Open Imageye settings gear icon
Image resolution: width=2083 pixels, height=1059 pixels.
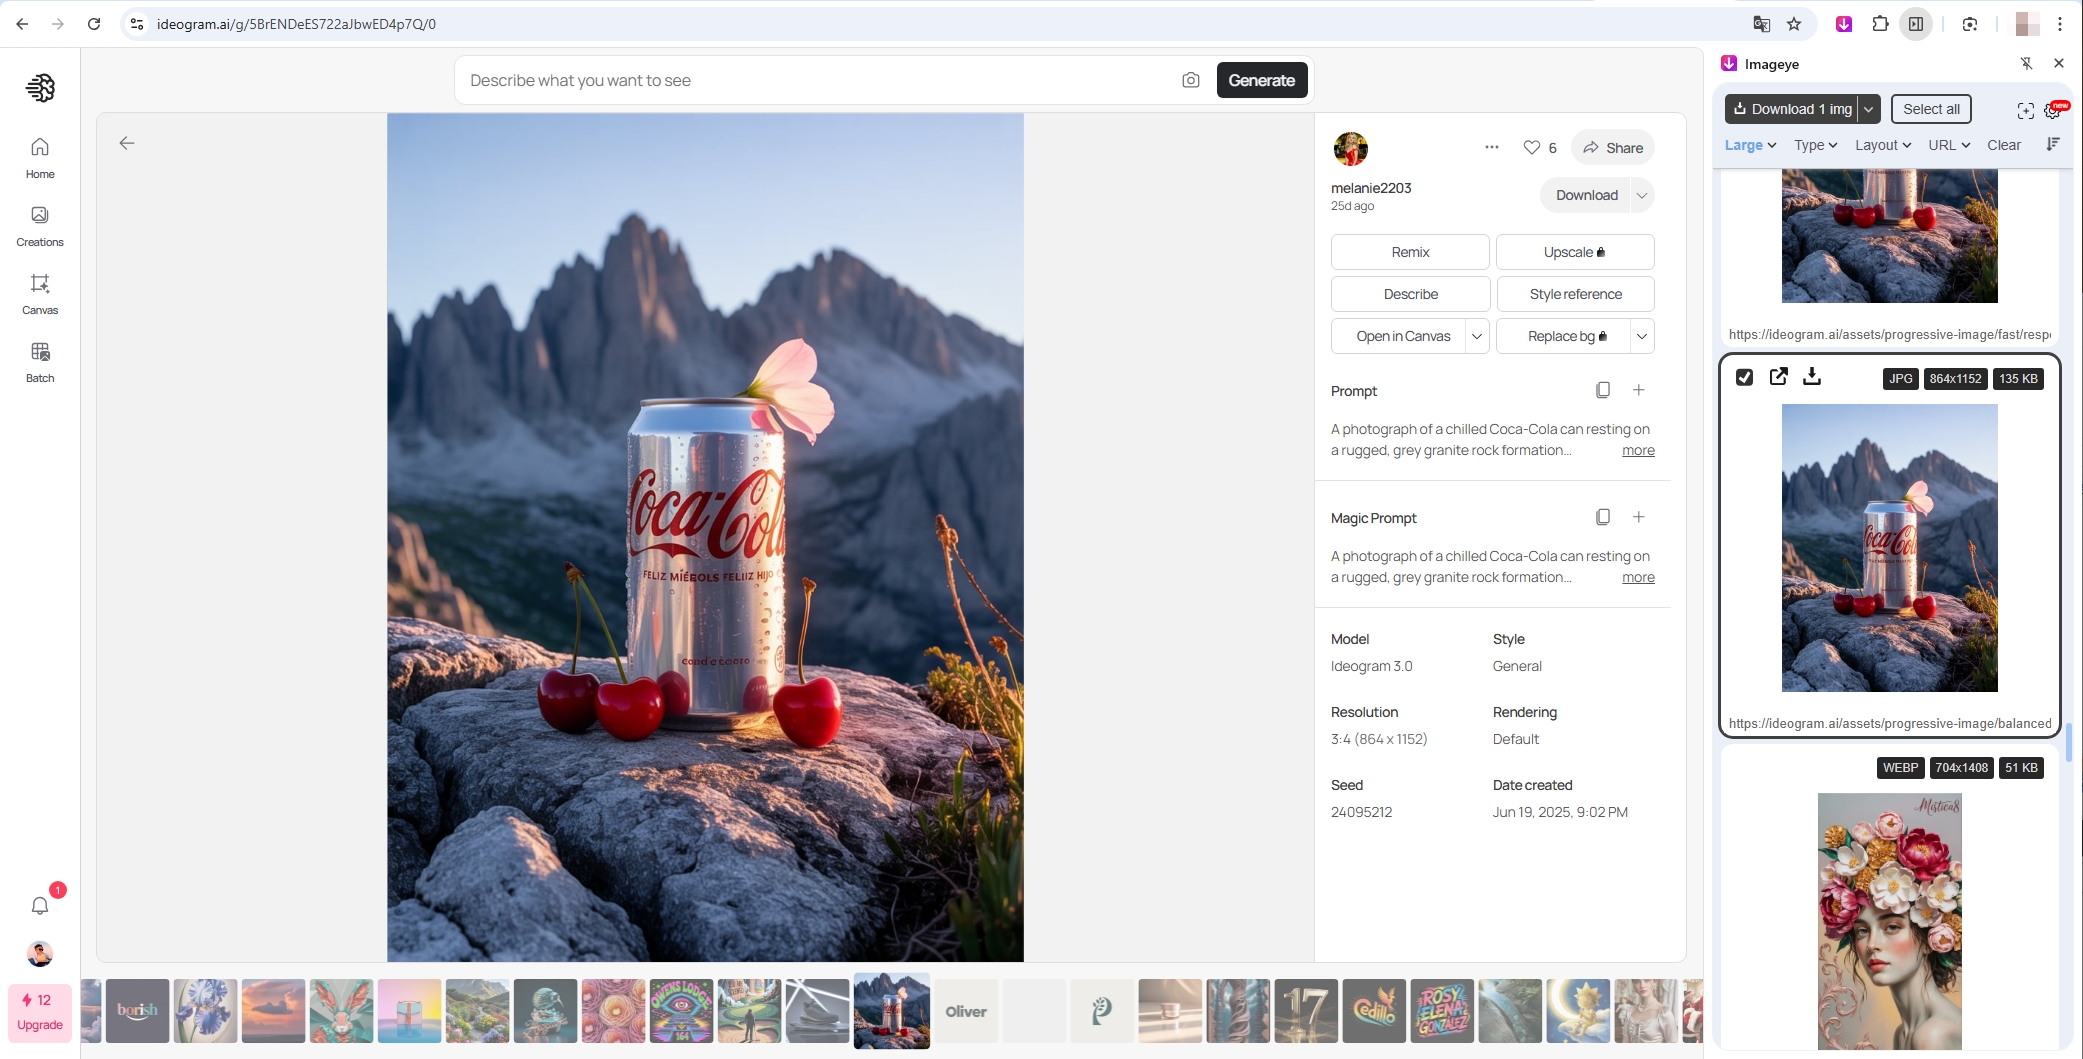click(2052, 110)
